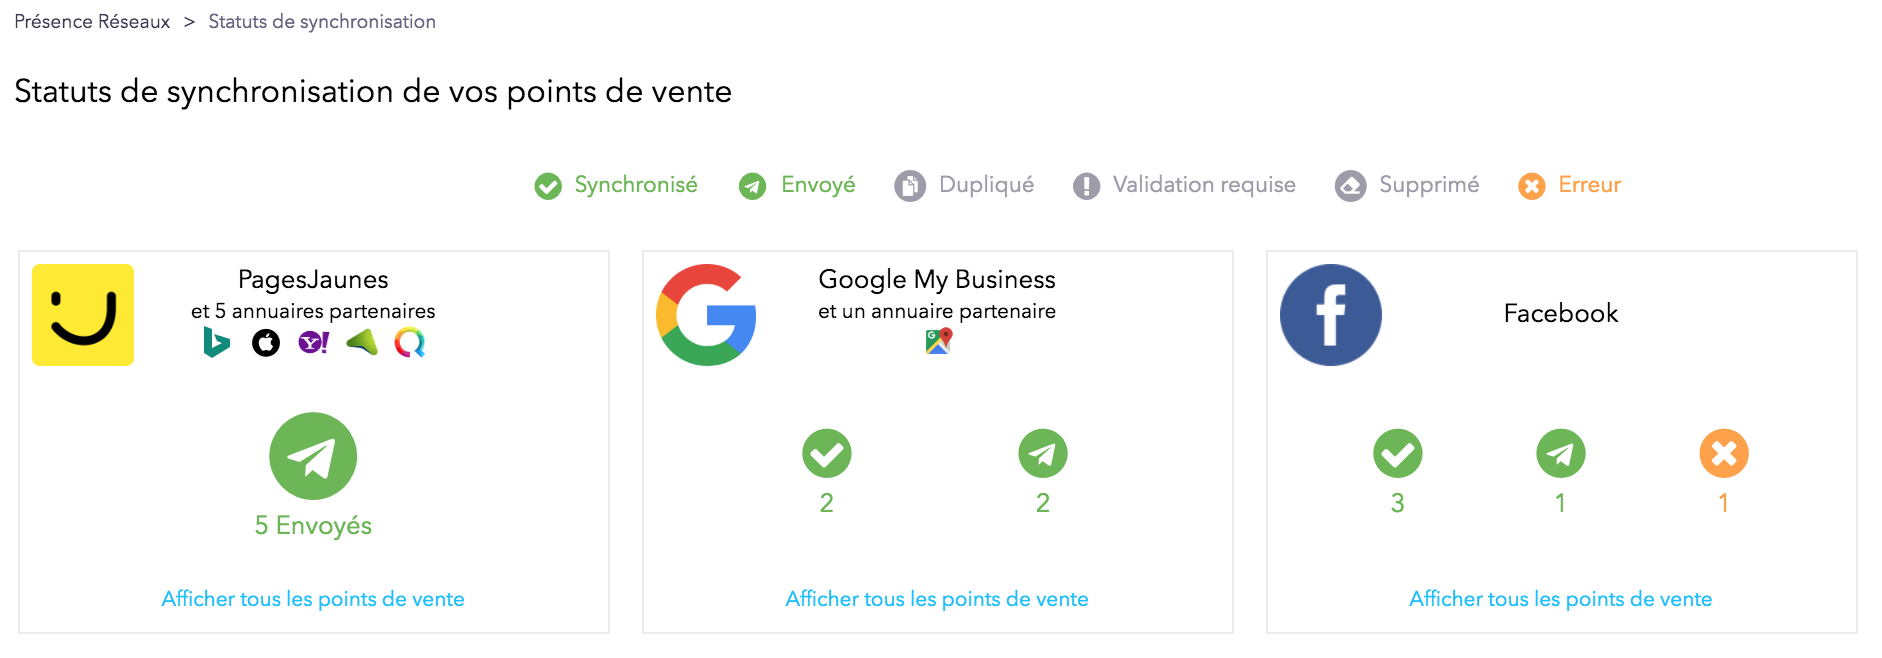Click the Yahoo partner directory icon
Image resolution: width=1882 pixels, height=658 pixels.
314,343
